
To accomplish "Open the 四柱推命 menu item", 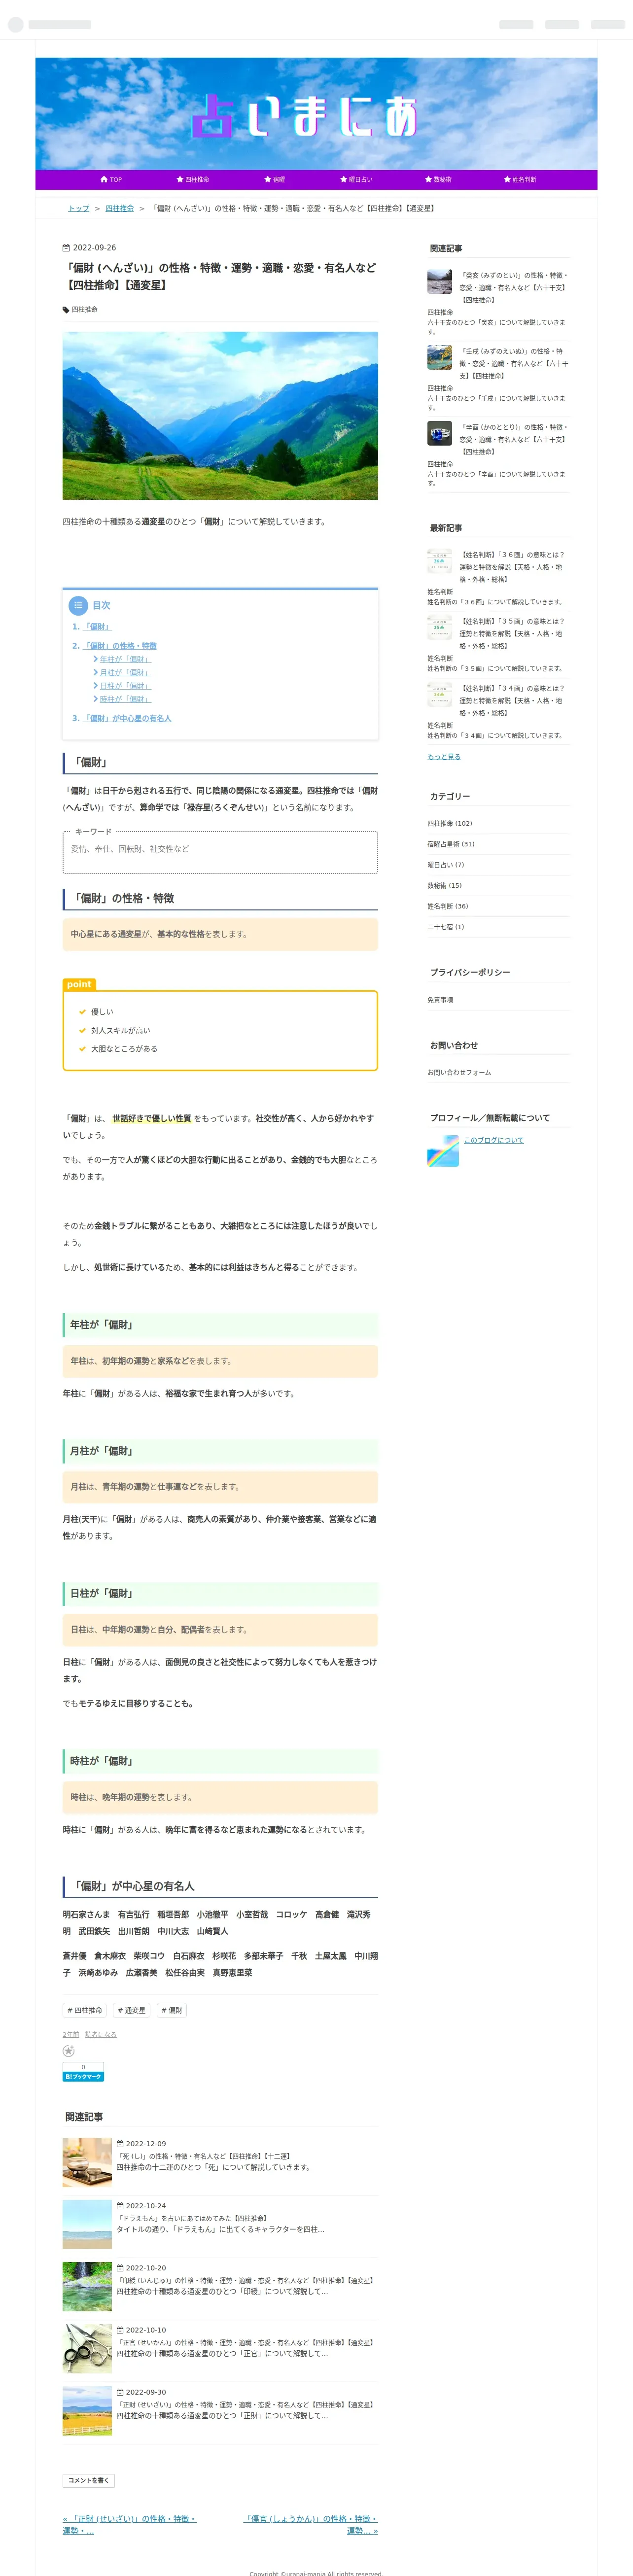I will (192, 180).
